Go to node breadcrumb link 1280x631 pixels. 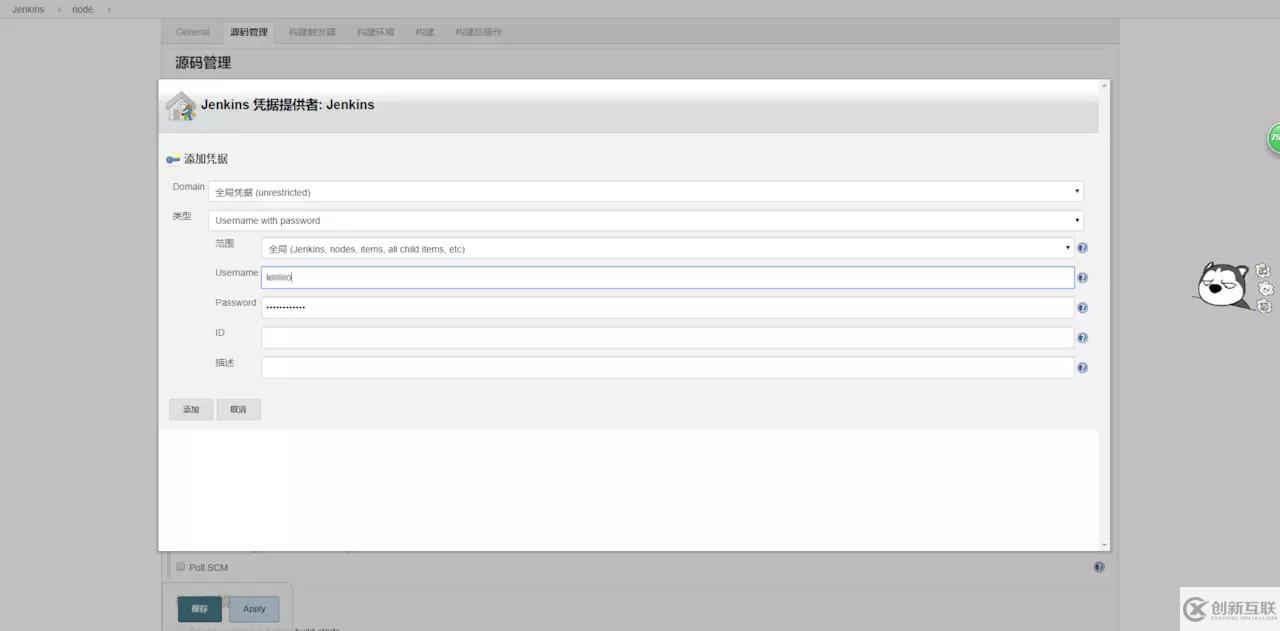[82, 9]
